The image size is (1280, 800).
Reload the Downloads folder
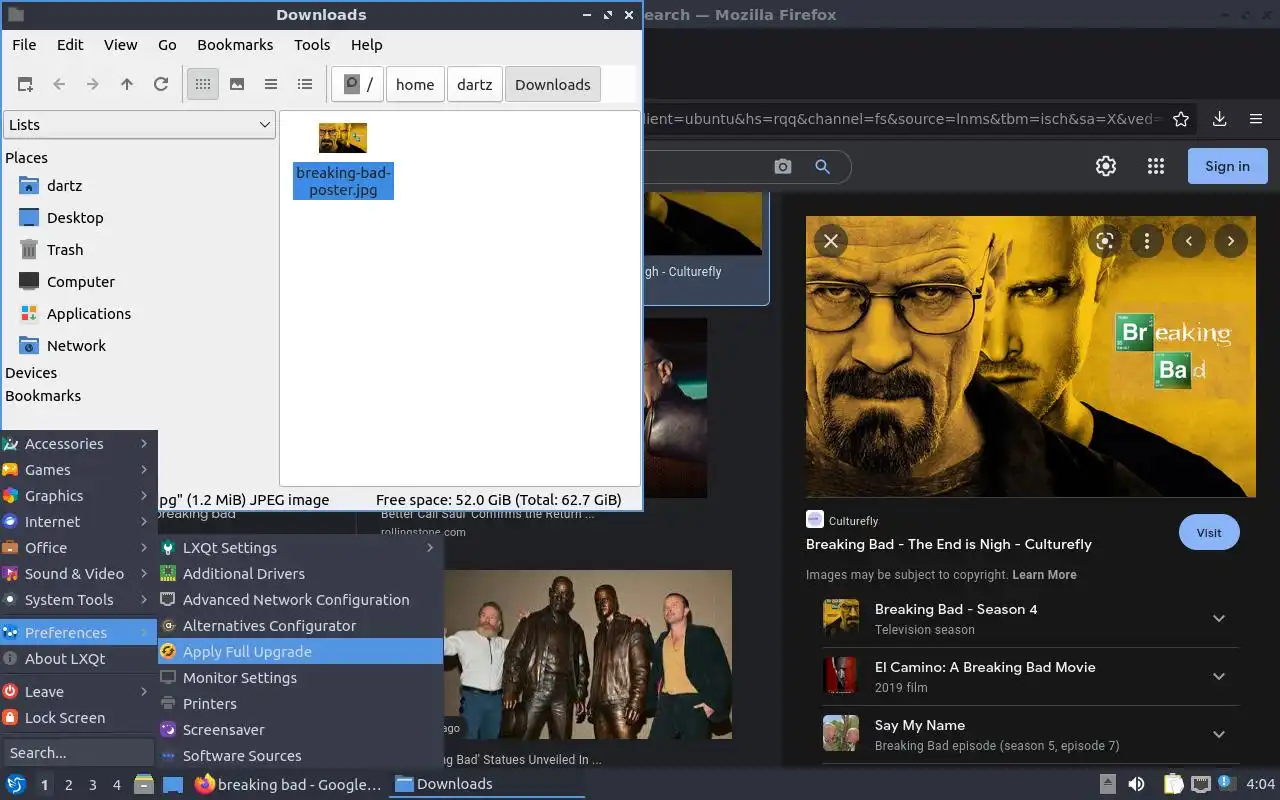pos(161,85)
